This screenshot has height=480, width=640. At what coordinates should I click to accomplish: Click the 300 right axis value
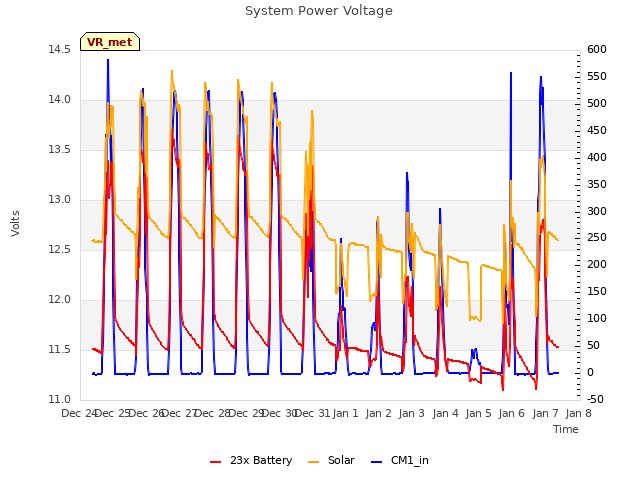[597, 211]
